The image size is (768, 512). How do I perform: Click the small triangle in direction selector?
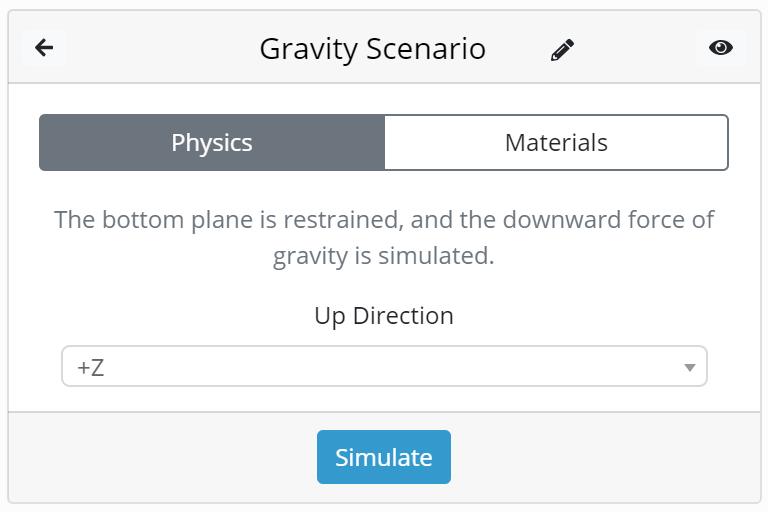click(x=690, y=367)
